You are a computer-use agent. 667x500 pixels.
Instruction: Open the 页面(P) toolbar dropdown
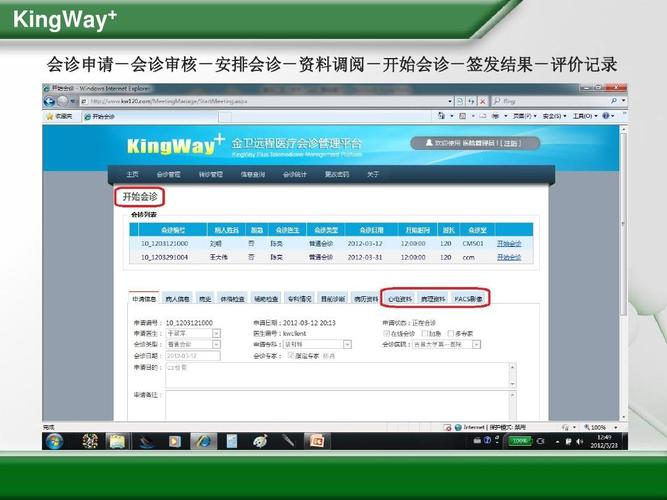pyautogui.click(x=524, y=116)
